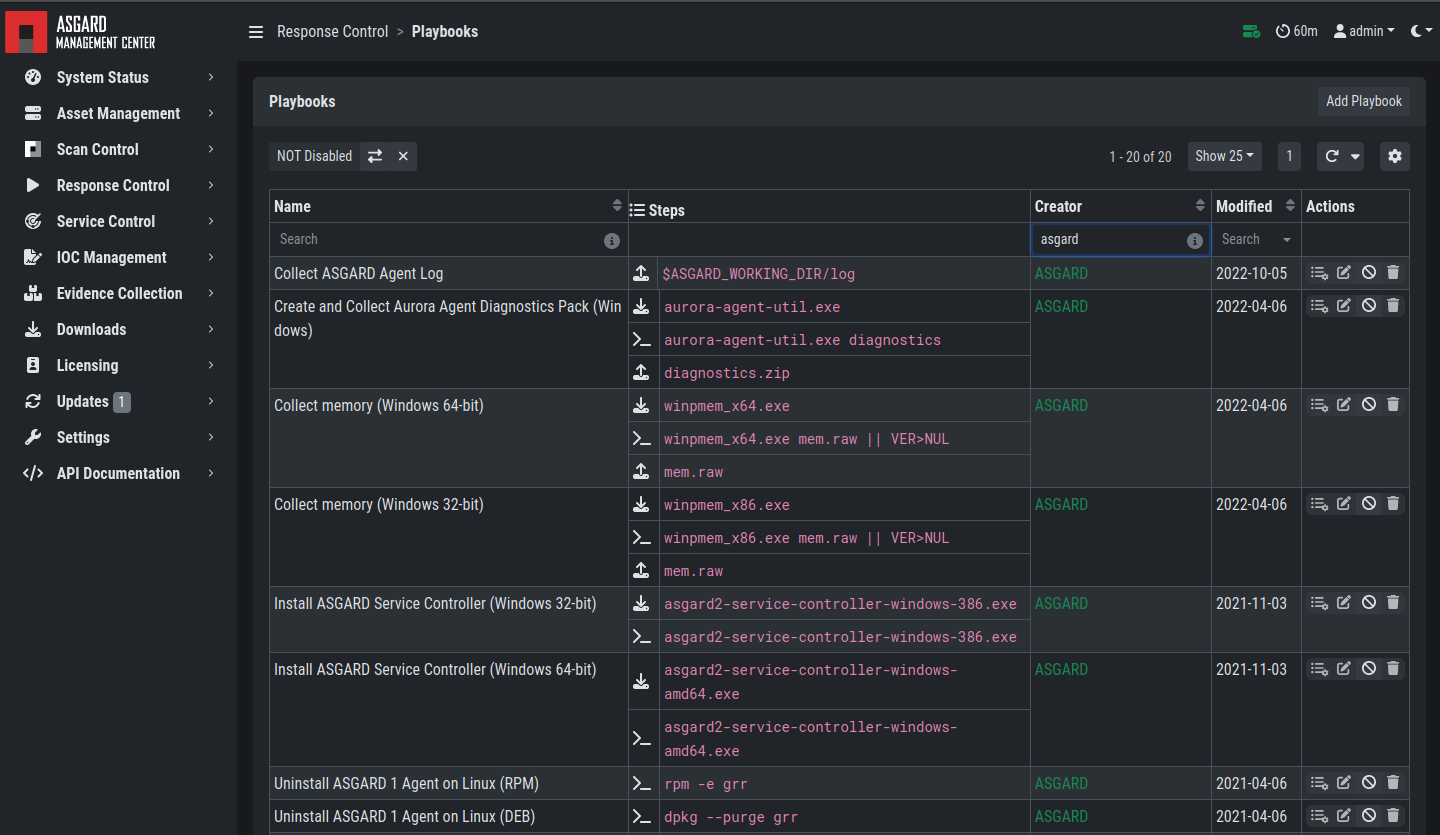Image resolution: width=1440 pixels, height=835 pixels.
Task: Select the rpm -e grr step
Action: click(x=706, y=784)
